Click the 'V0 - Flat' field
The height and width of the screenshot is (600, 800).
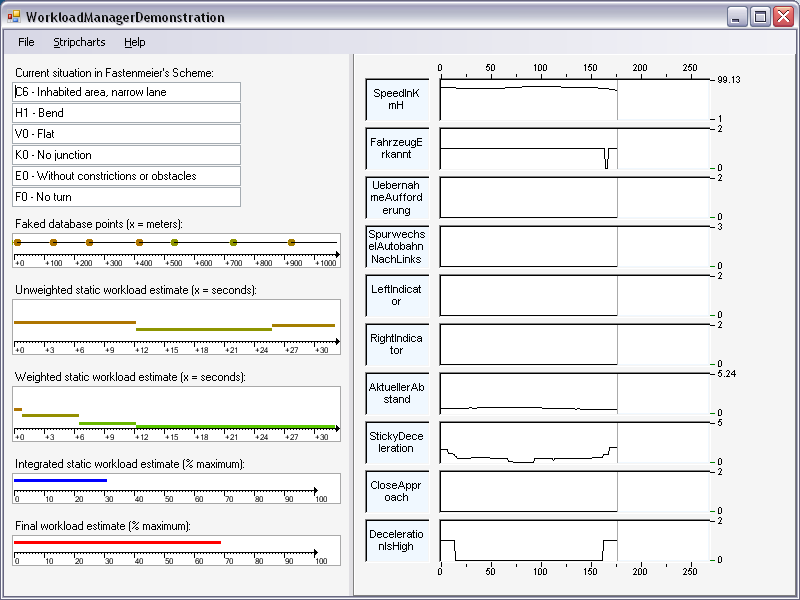[x=126, y=134]
